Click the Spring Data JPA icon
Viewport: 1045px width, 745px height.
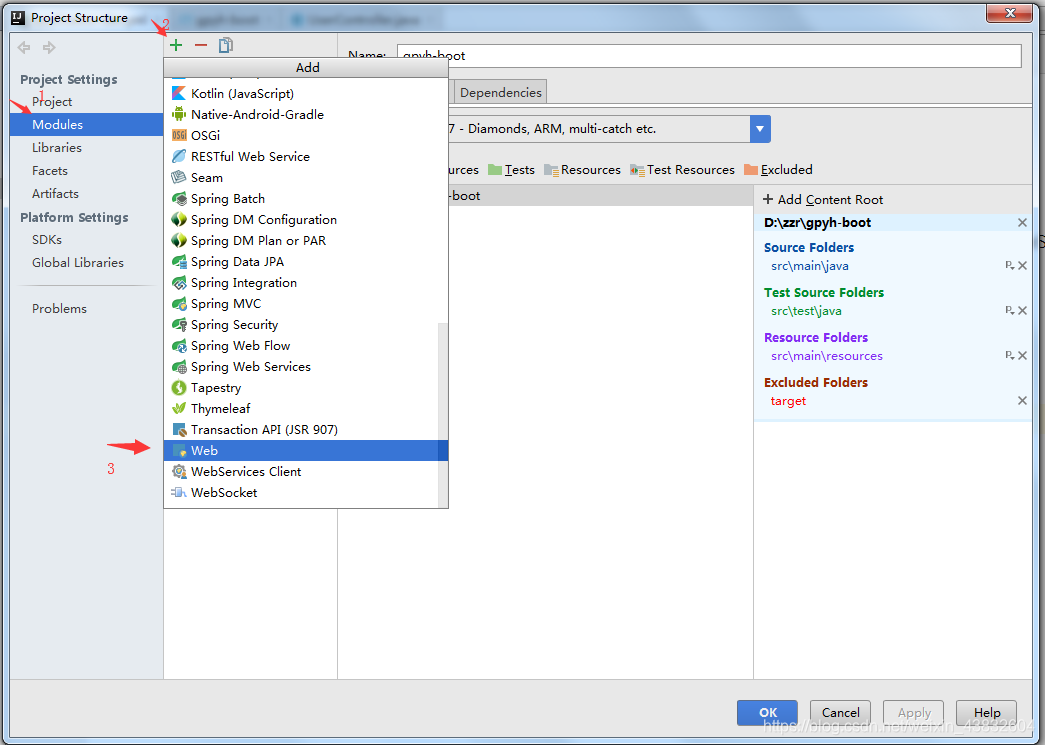click(x=179, y=261)
